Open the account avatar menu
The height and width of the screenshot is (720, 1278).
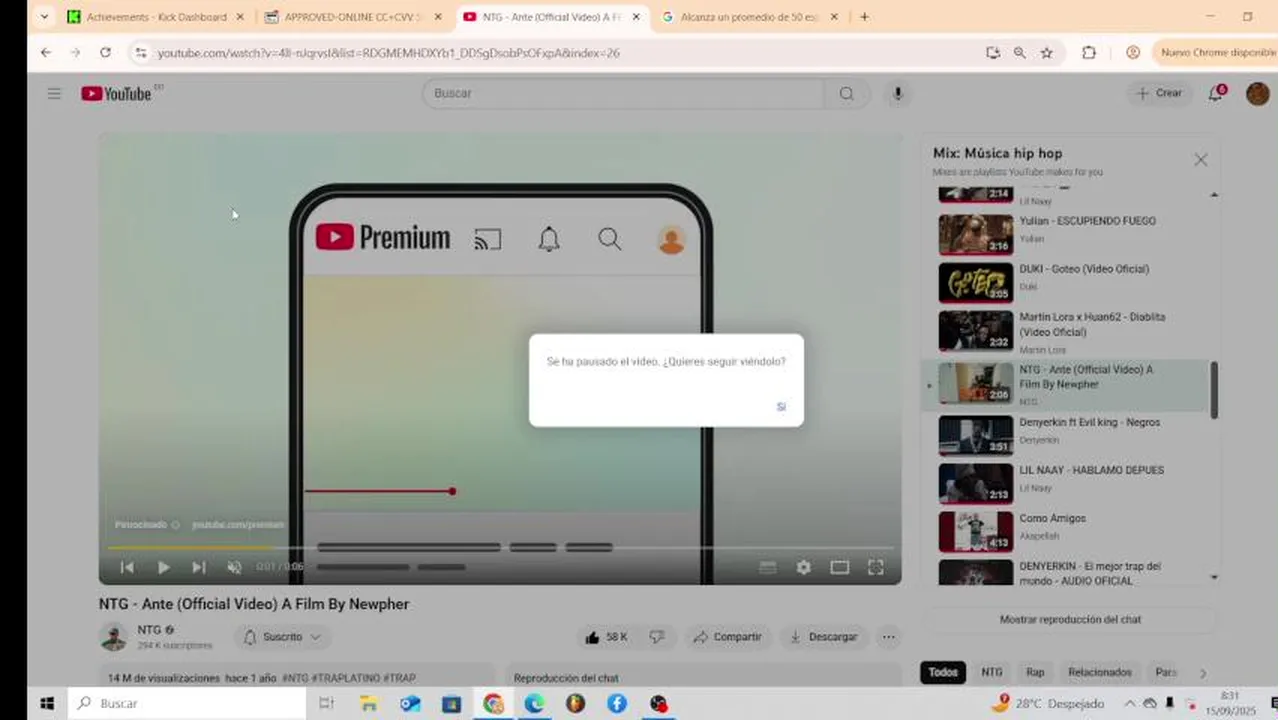1257,93
